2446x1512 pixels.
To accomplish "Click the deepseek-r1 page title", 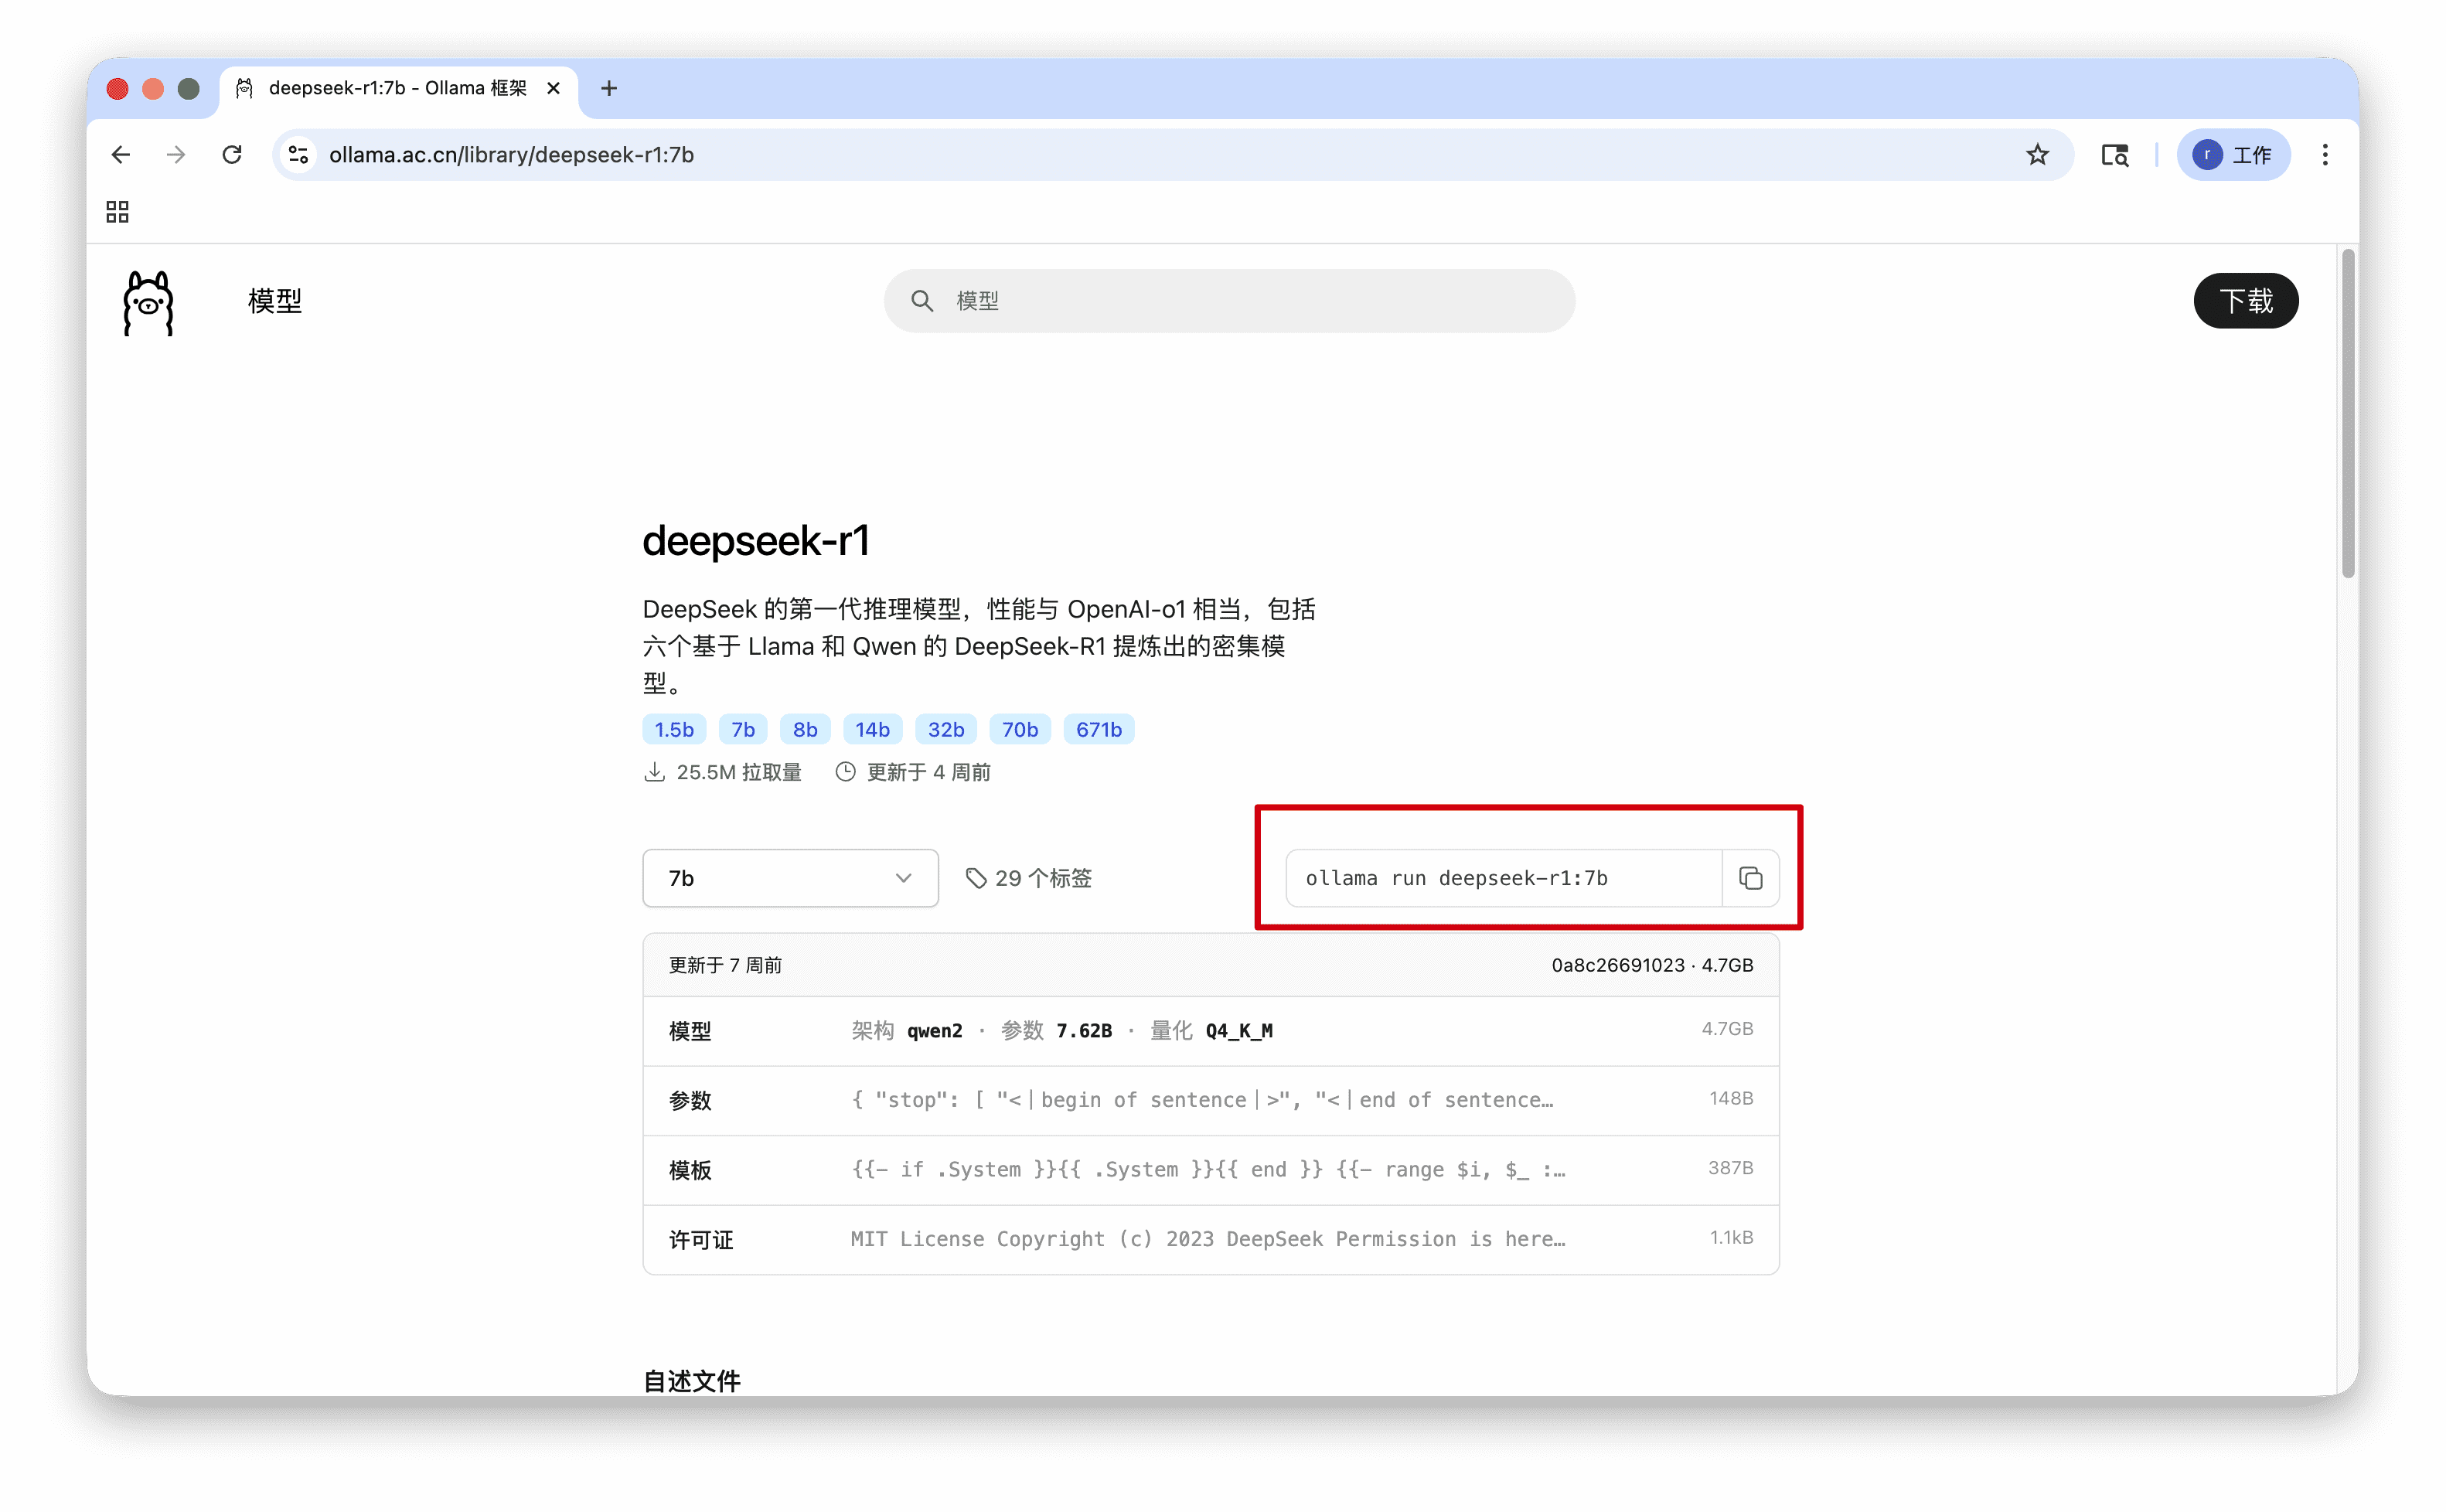I will pos(756,541).
